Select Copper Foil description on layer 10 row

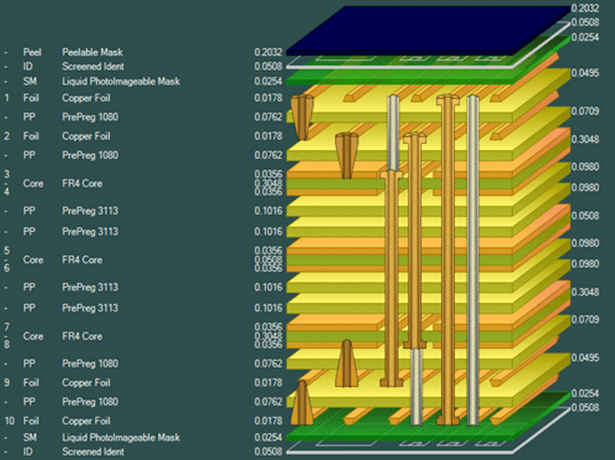[86, 421]
